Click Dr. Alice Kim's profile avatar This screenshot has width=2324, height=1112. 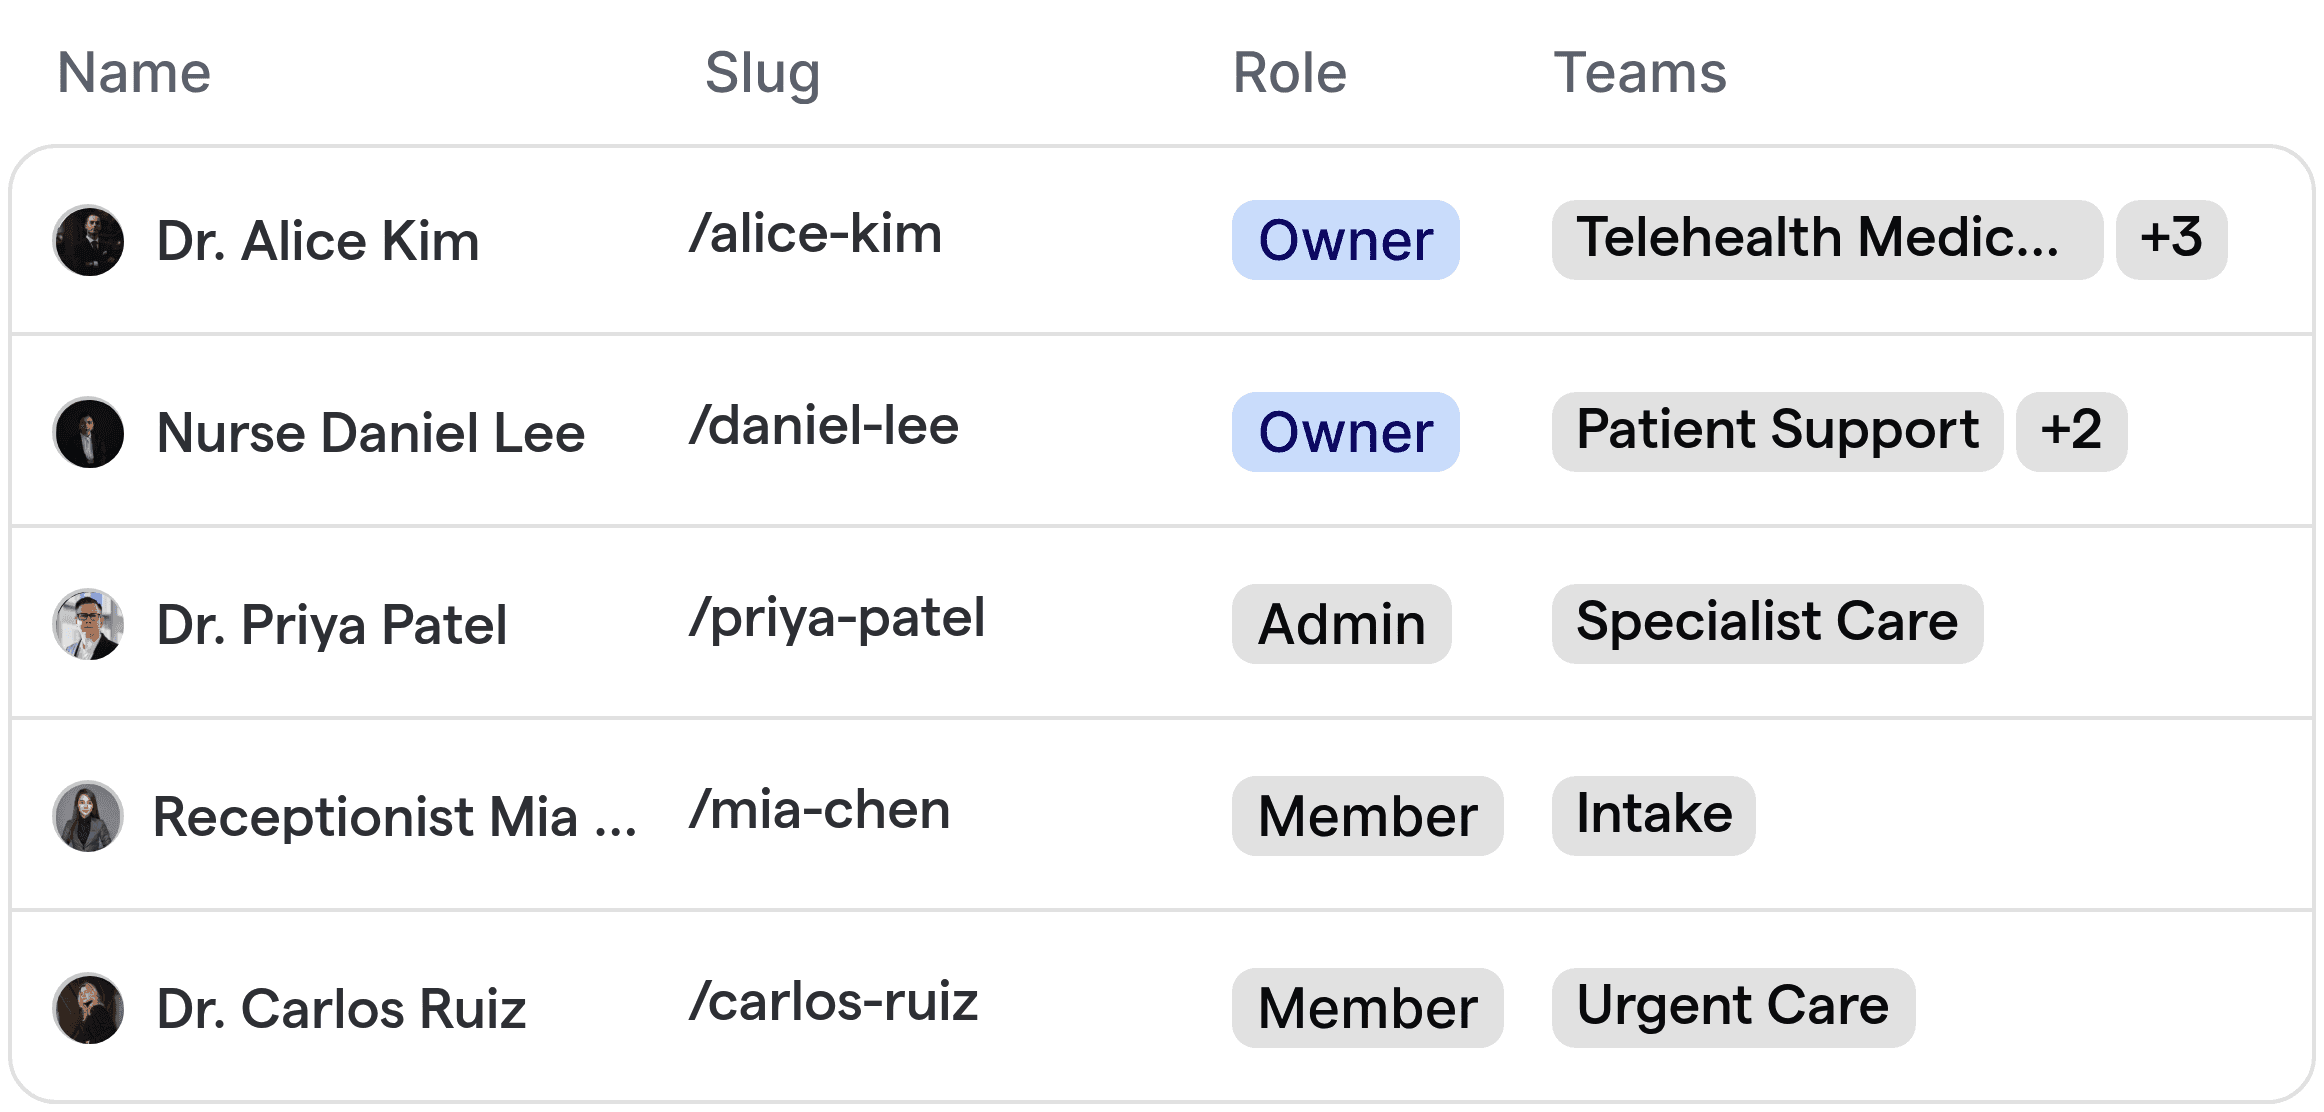(x=89, y=240)
